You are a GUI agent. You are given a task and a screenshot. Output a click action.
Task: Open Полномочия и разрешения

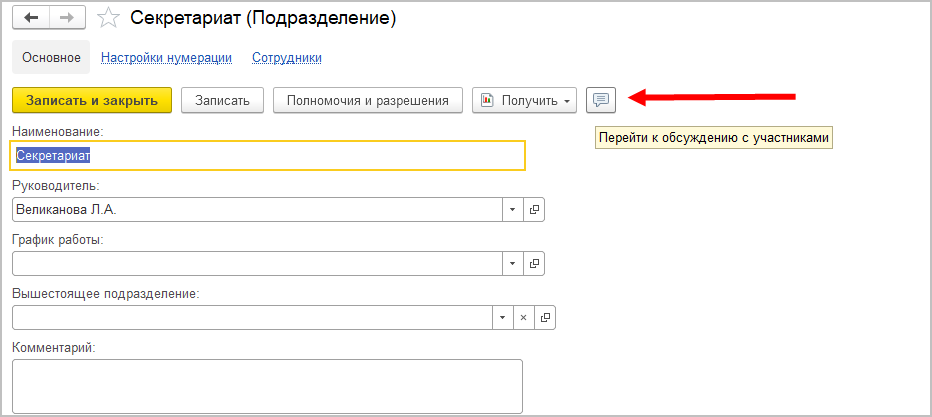[368, 100]
